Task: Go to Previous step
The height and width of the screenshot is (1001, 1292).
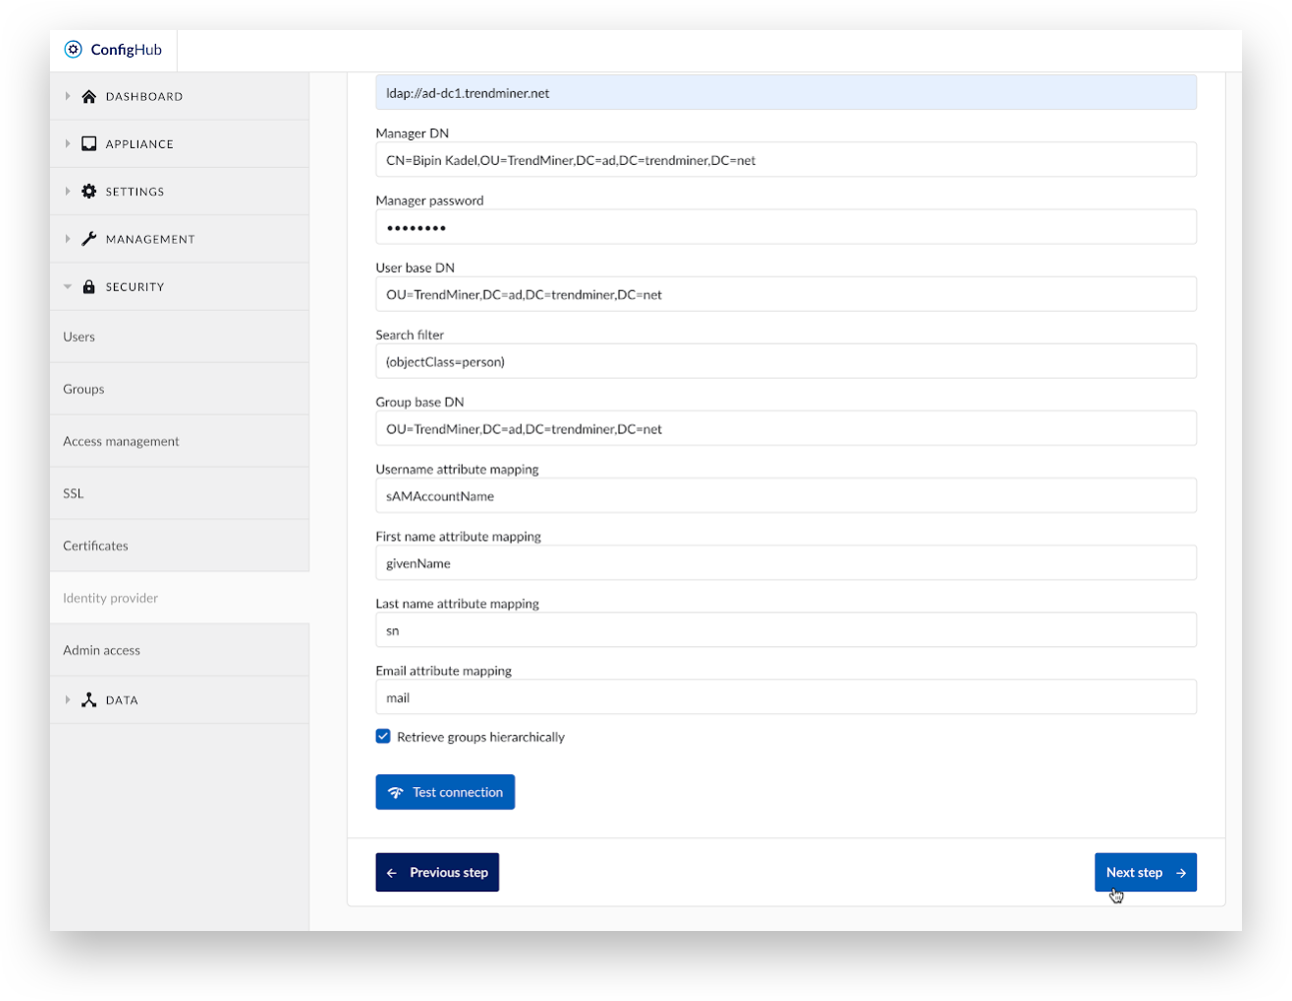Action: point(437,872)
